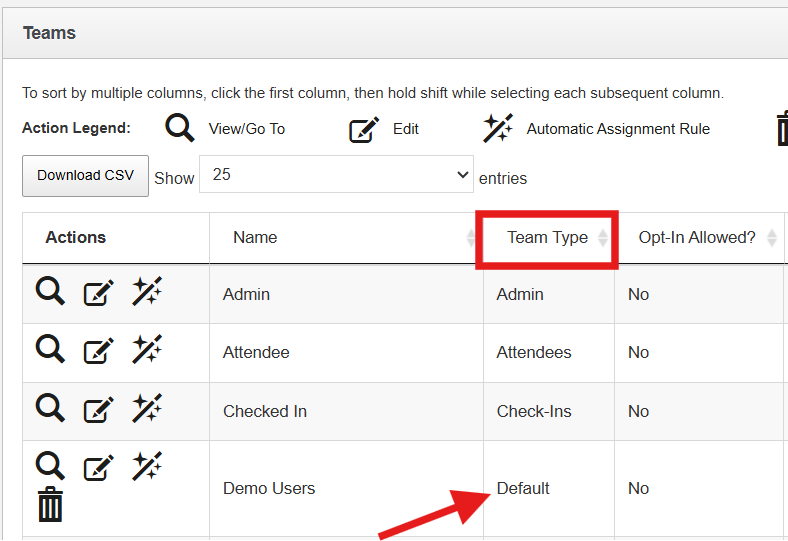
Task: View the Attendee team details
Action: [50, 349]
